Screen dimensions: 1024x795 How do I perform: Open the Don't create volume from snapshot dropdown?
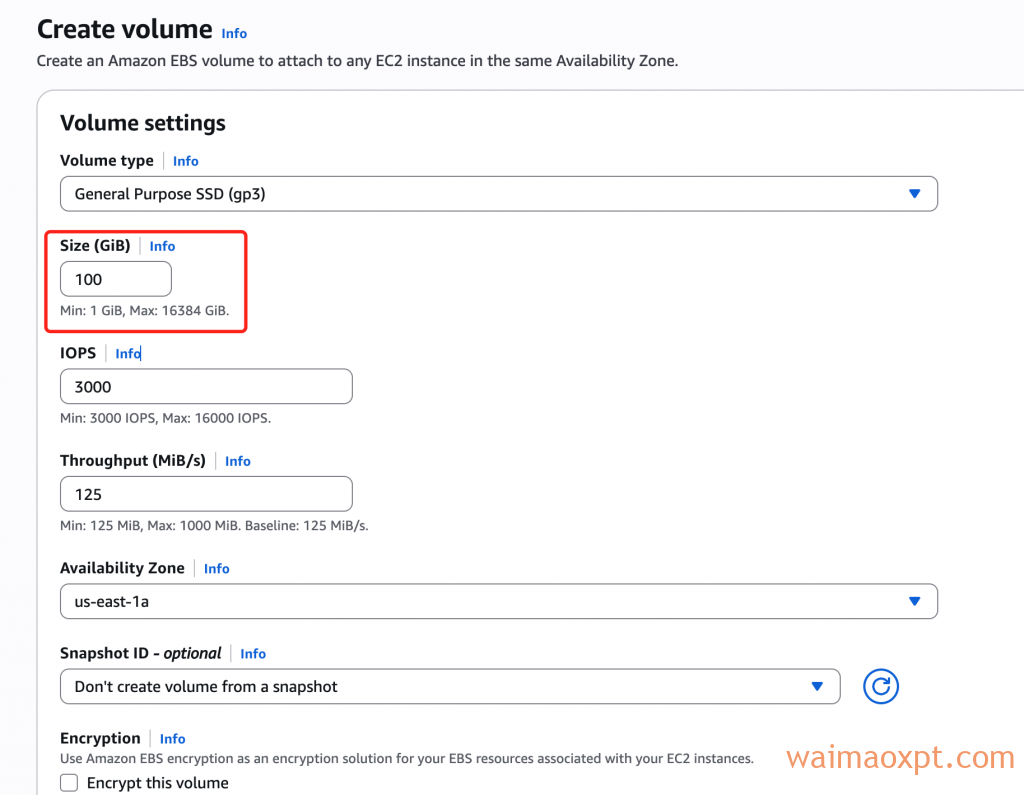point(450,686)
